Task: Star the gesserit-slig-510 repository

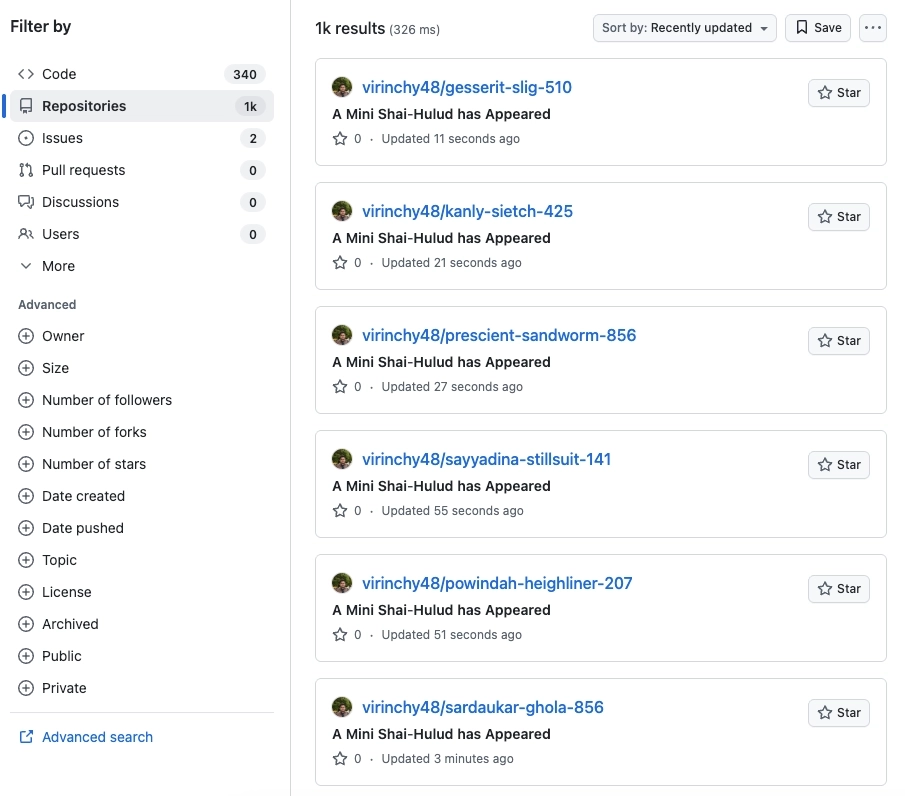Action: click(x=839, y=93)
